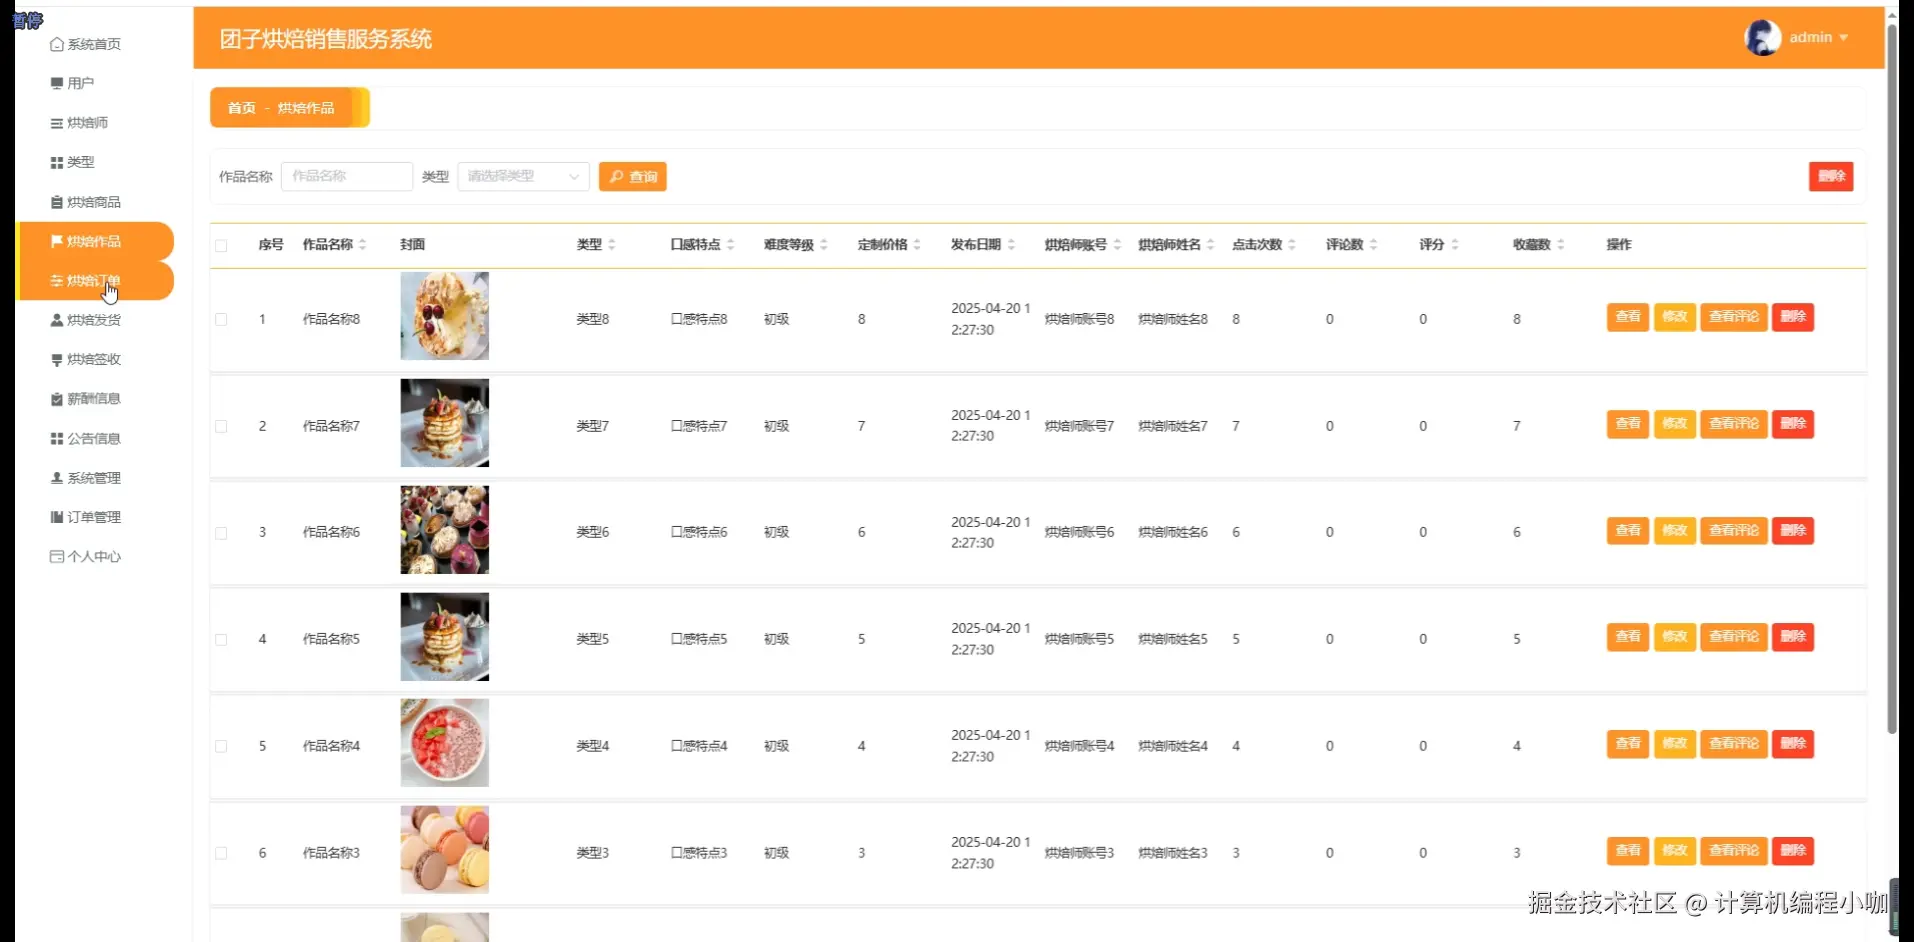Screen dimensions: 1914x942
Task: Open macaron cover thumbnail of 作品名称3
Action: point(445,850)
